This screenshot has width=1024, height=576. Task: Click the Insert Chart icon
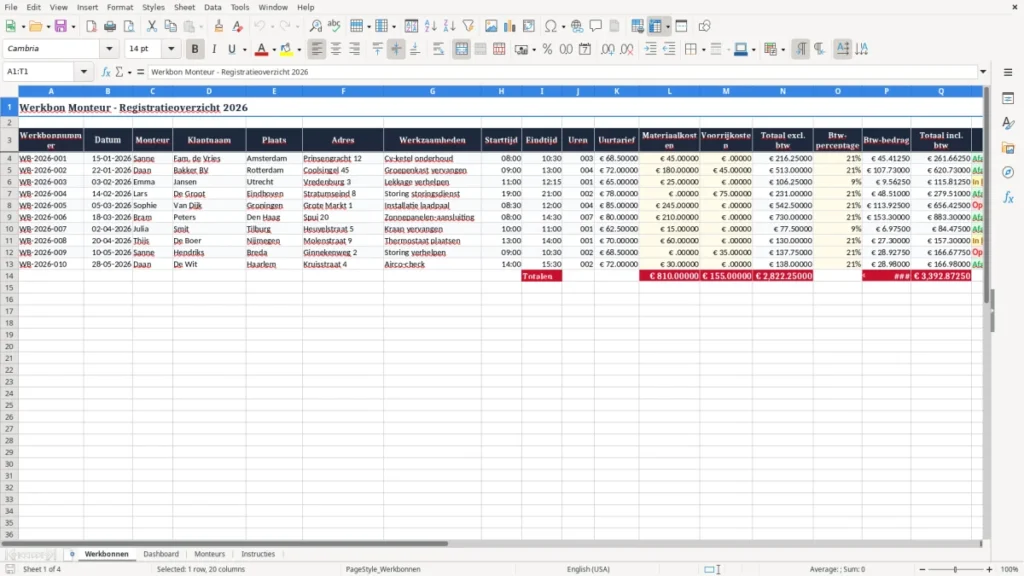click(x=509, y=26)
